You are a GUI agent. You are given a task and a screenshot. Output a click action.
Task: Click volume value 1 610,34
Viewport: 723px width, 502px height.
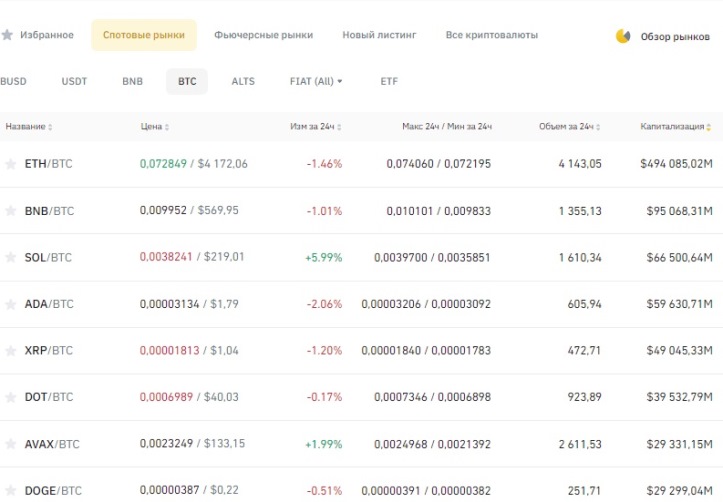point(580,258)
